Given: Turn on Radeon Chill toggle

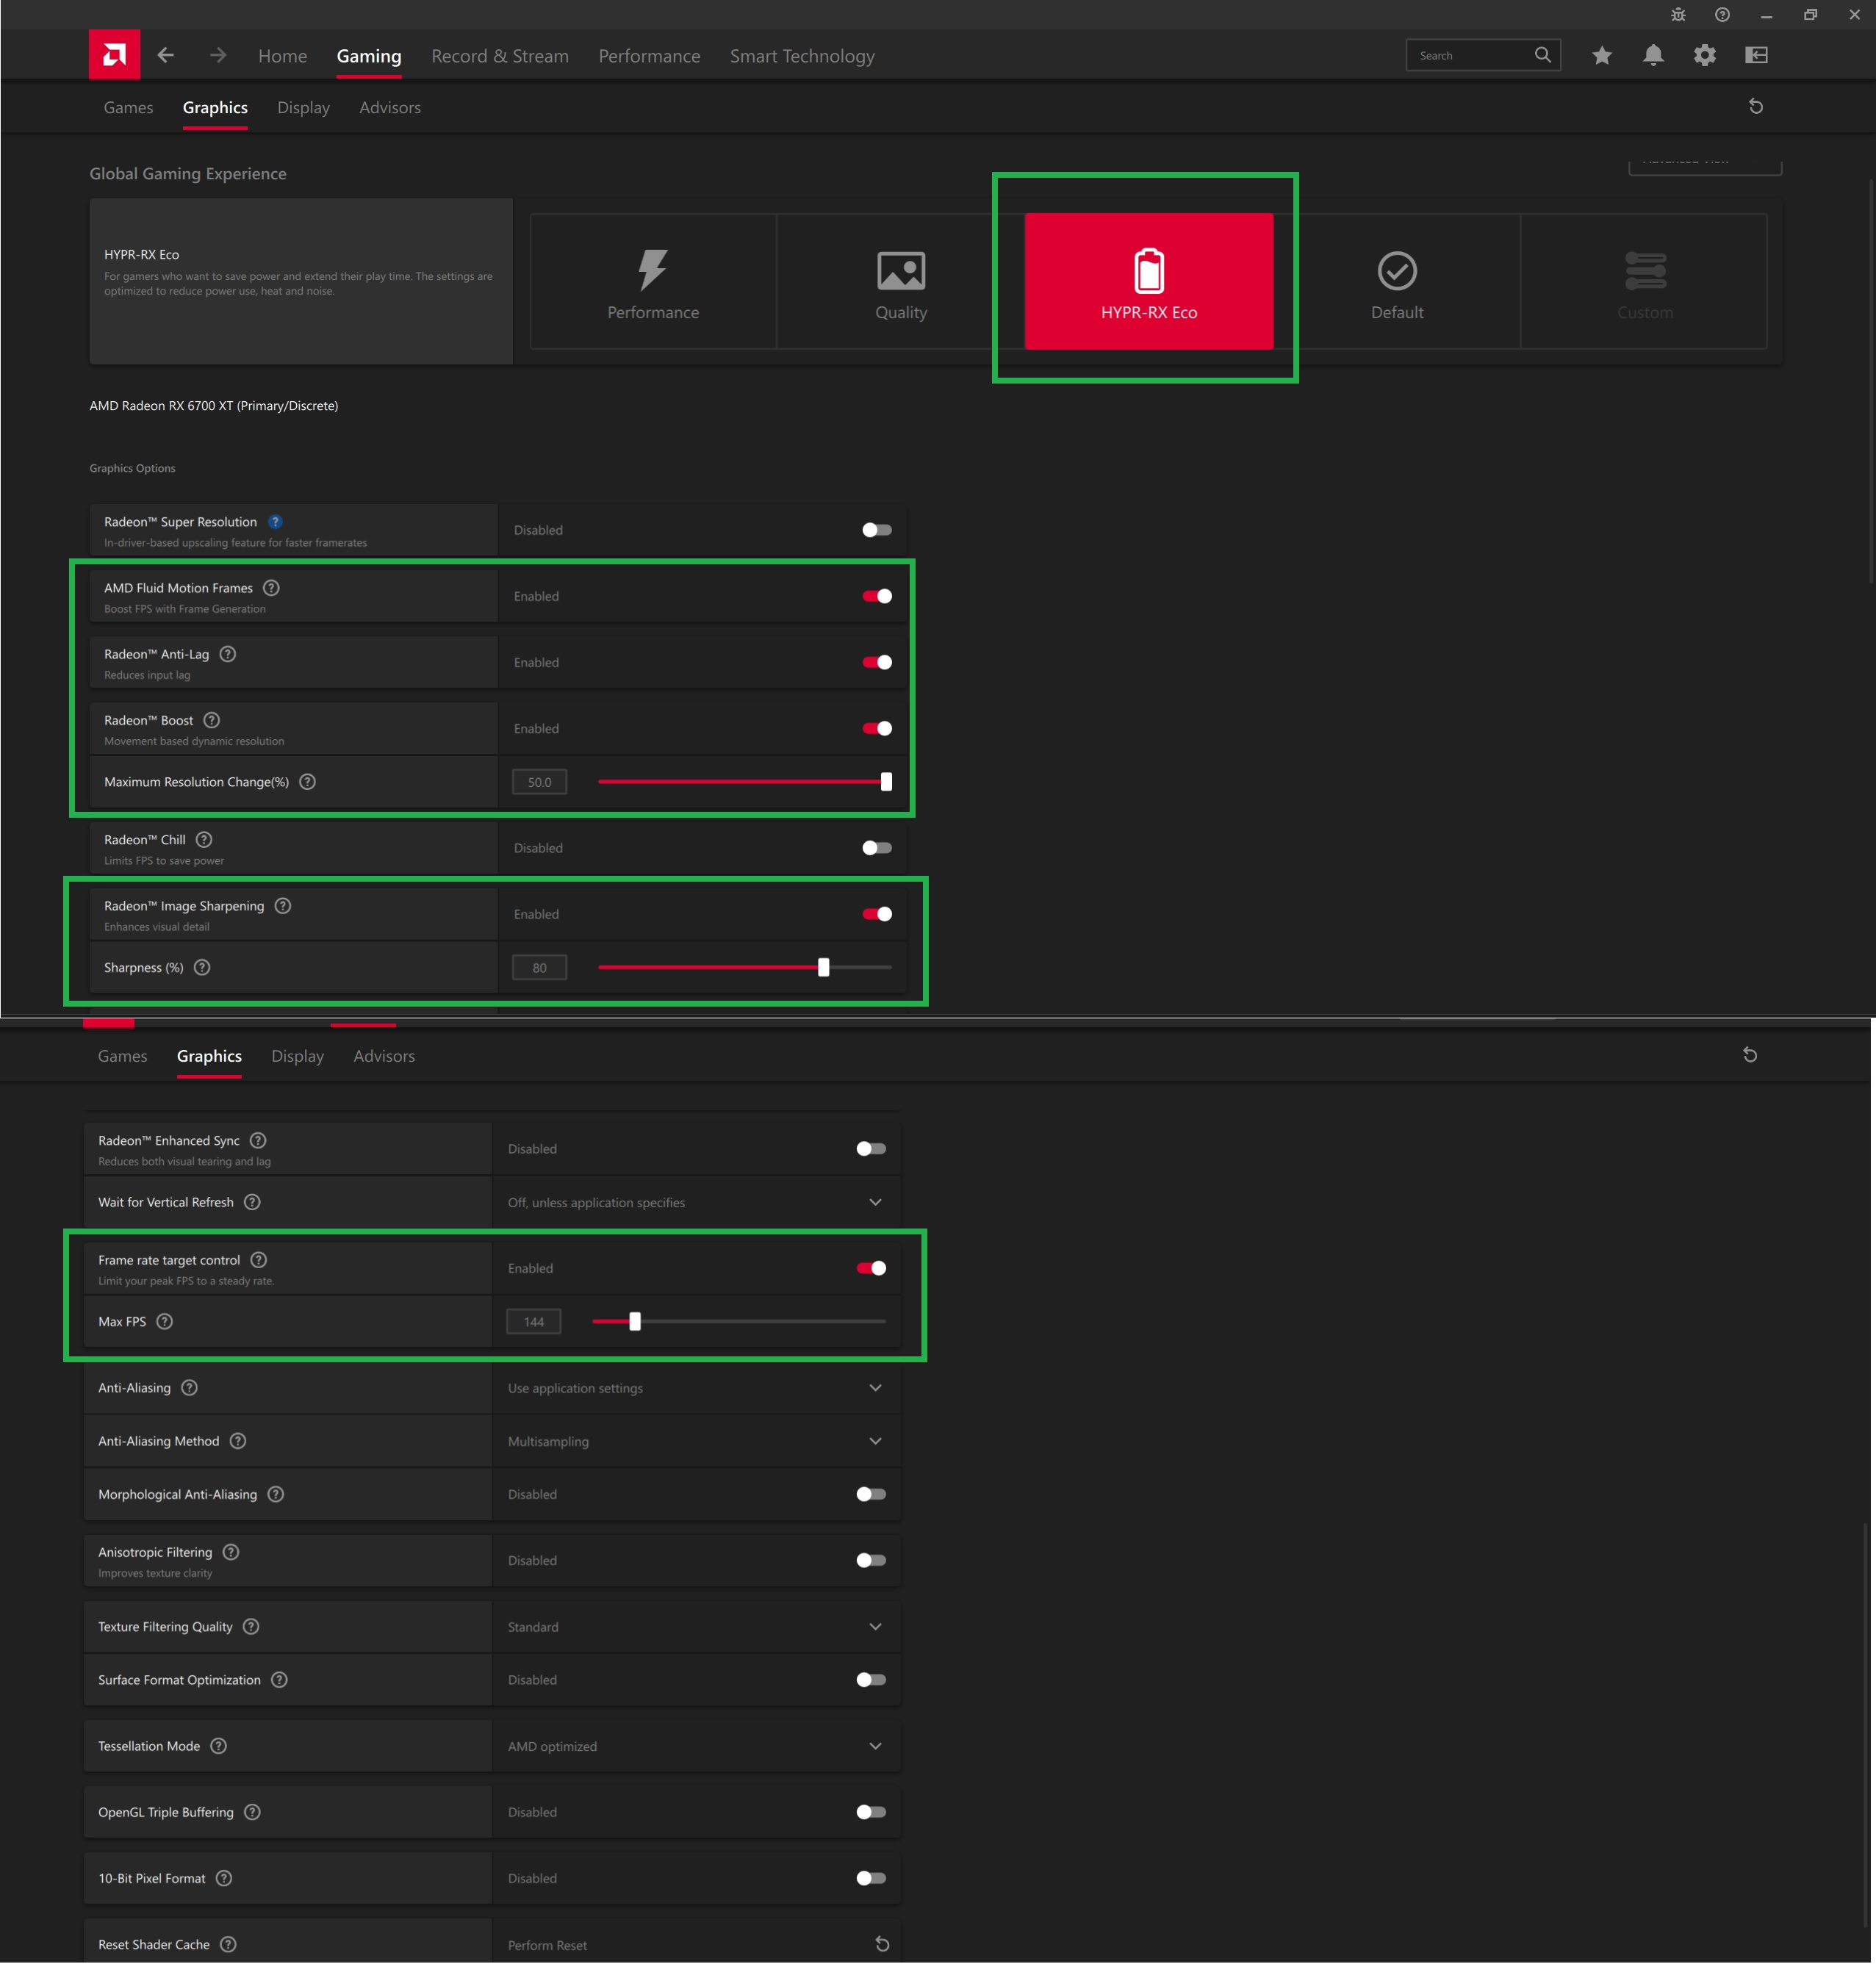Looking at the screenshot, I should pos(876,848).
